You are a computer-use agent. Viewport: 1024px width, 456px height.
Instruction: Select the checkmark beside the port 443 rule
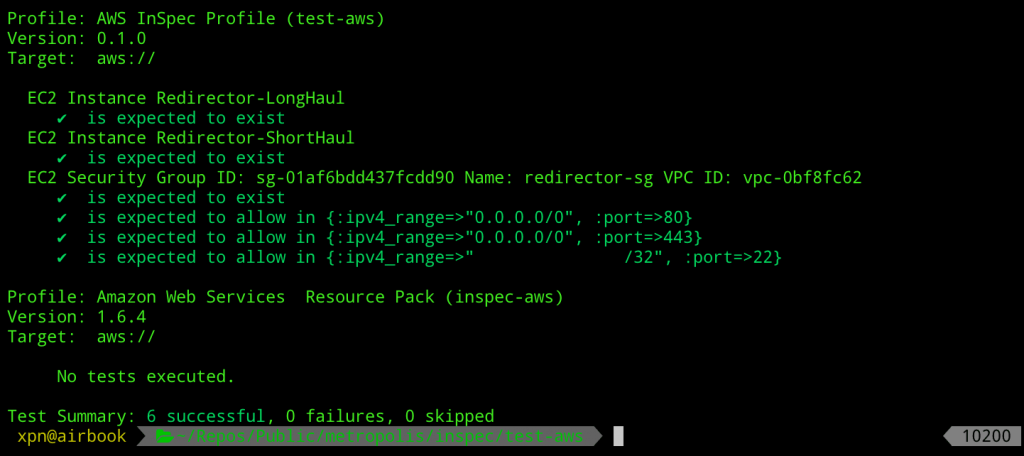tap(62, 238)
